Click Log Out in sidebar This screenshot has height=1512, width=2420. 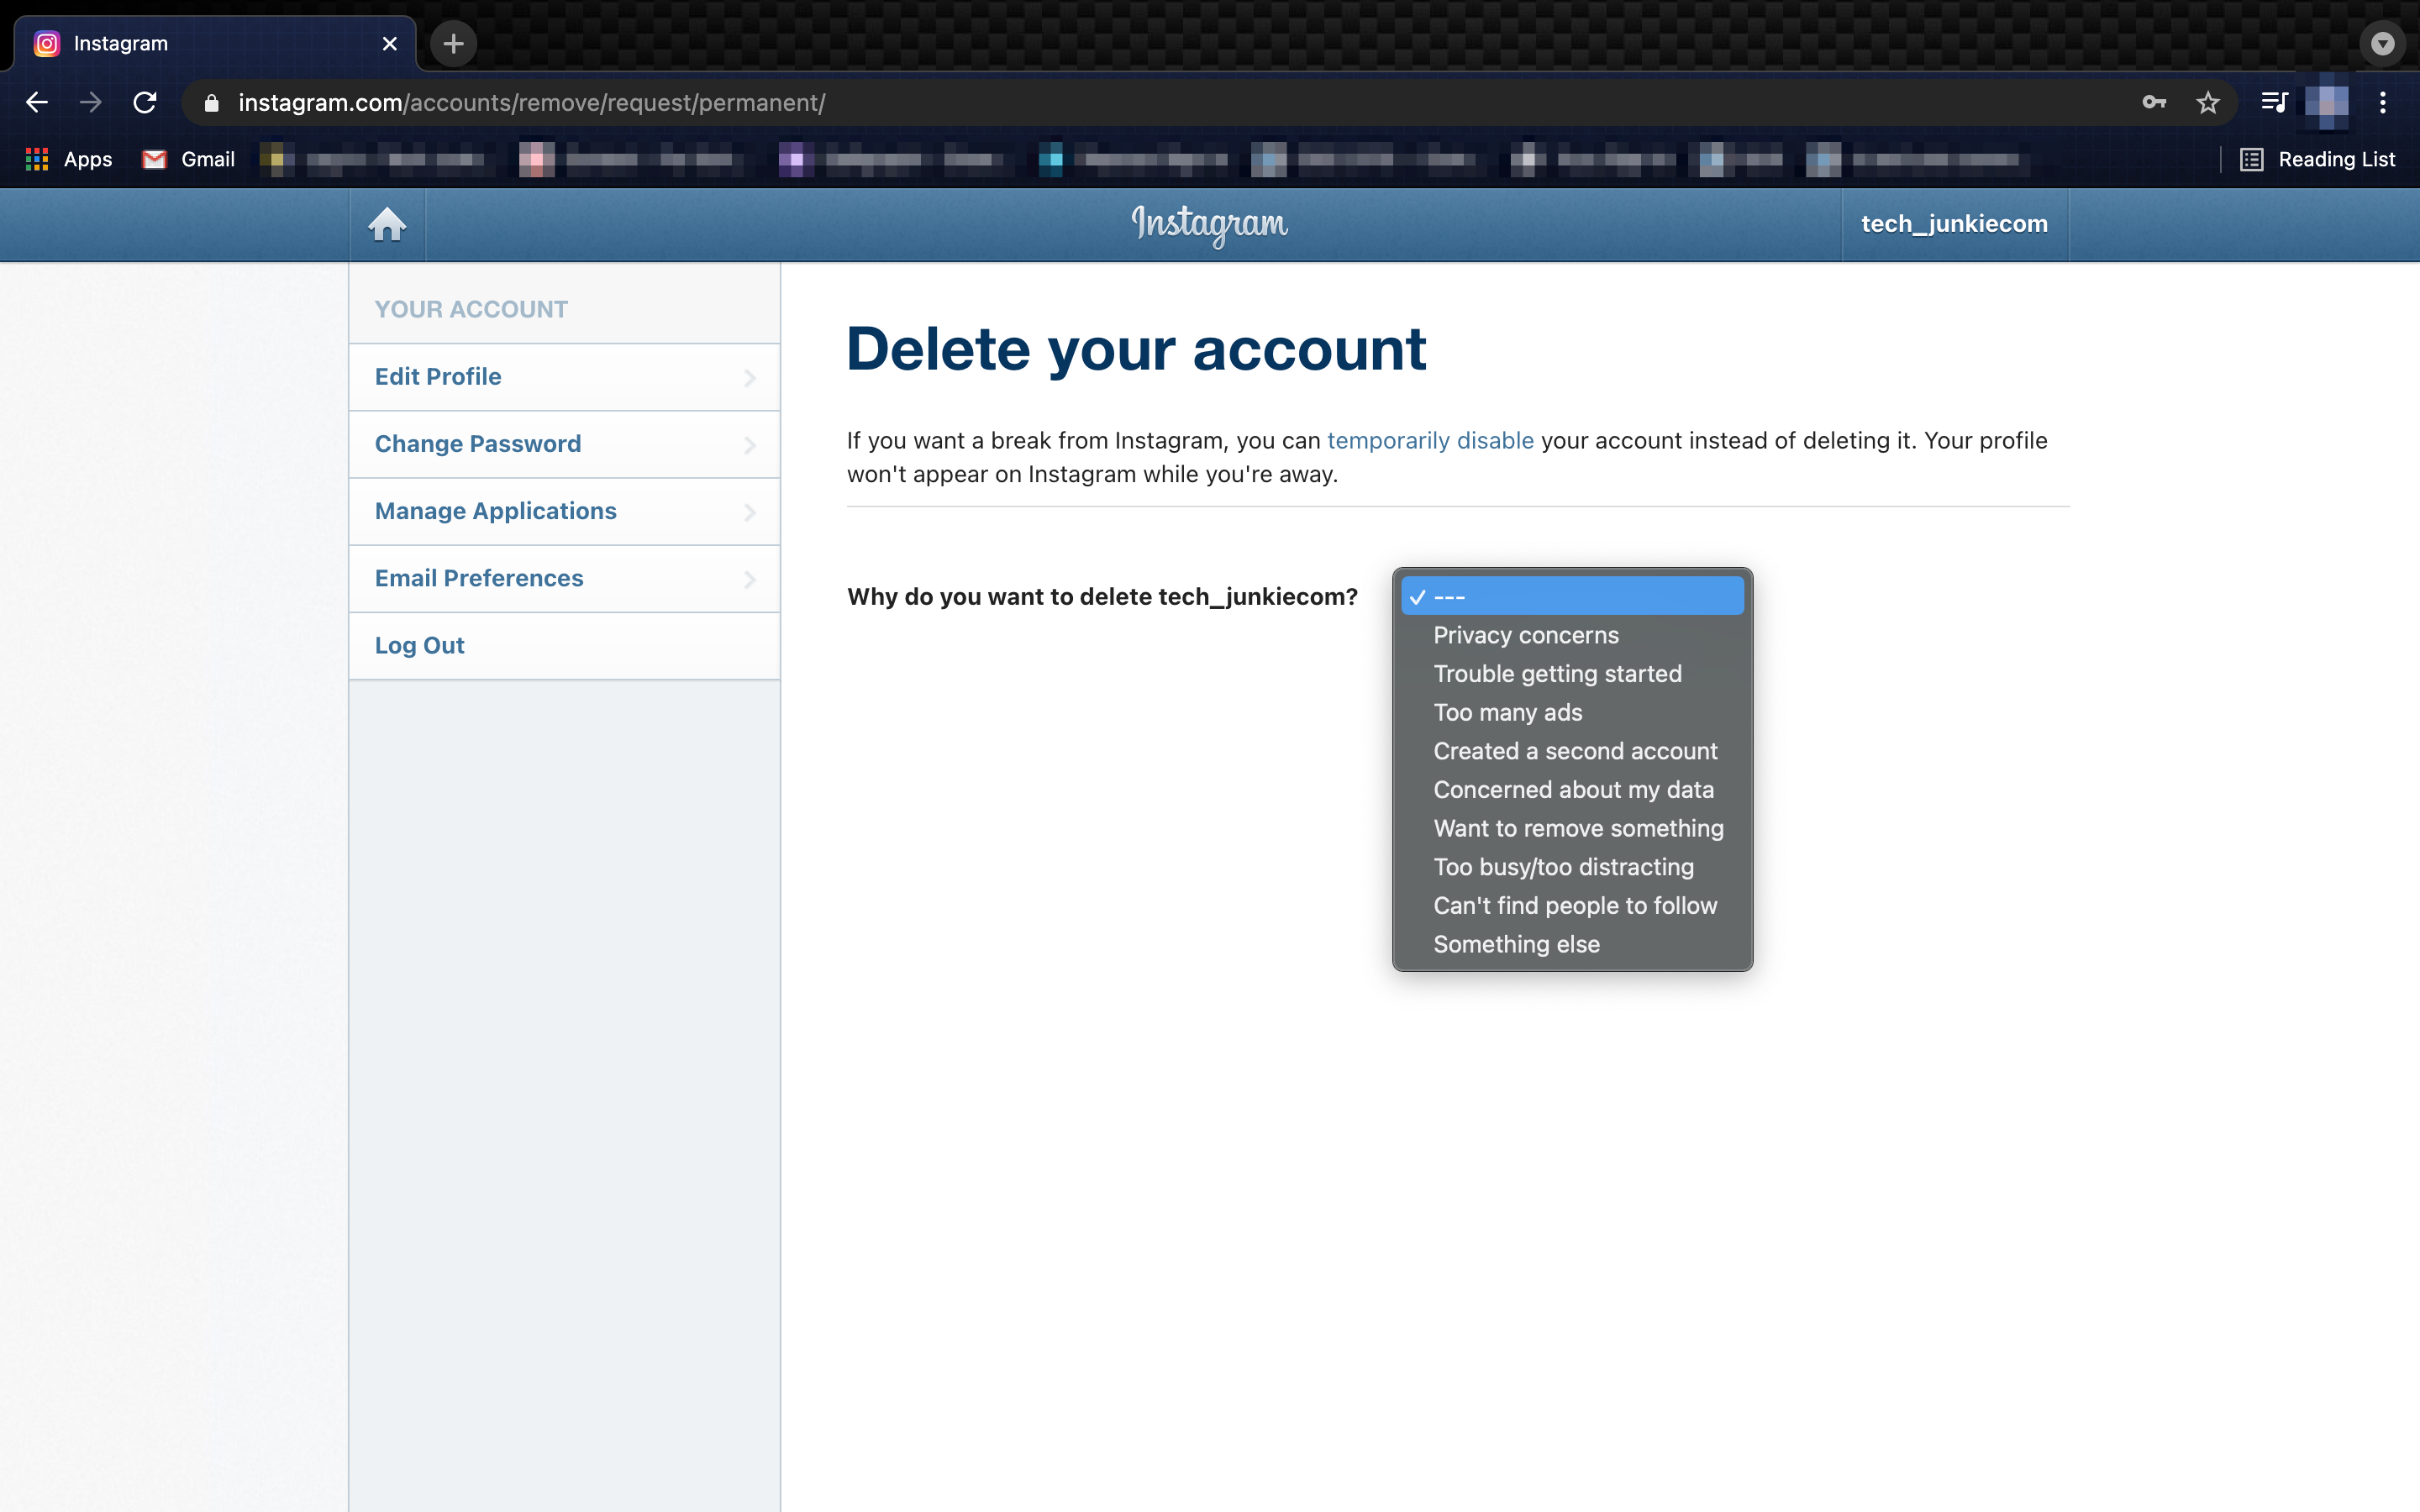pos(564,645)
